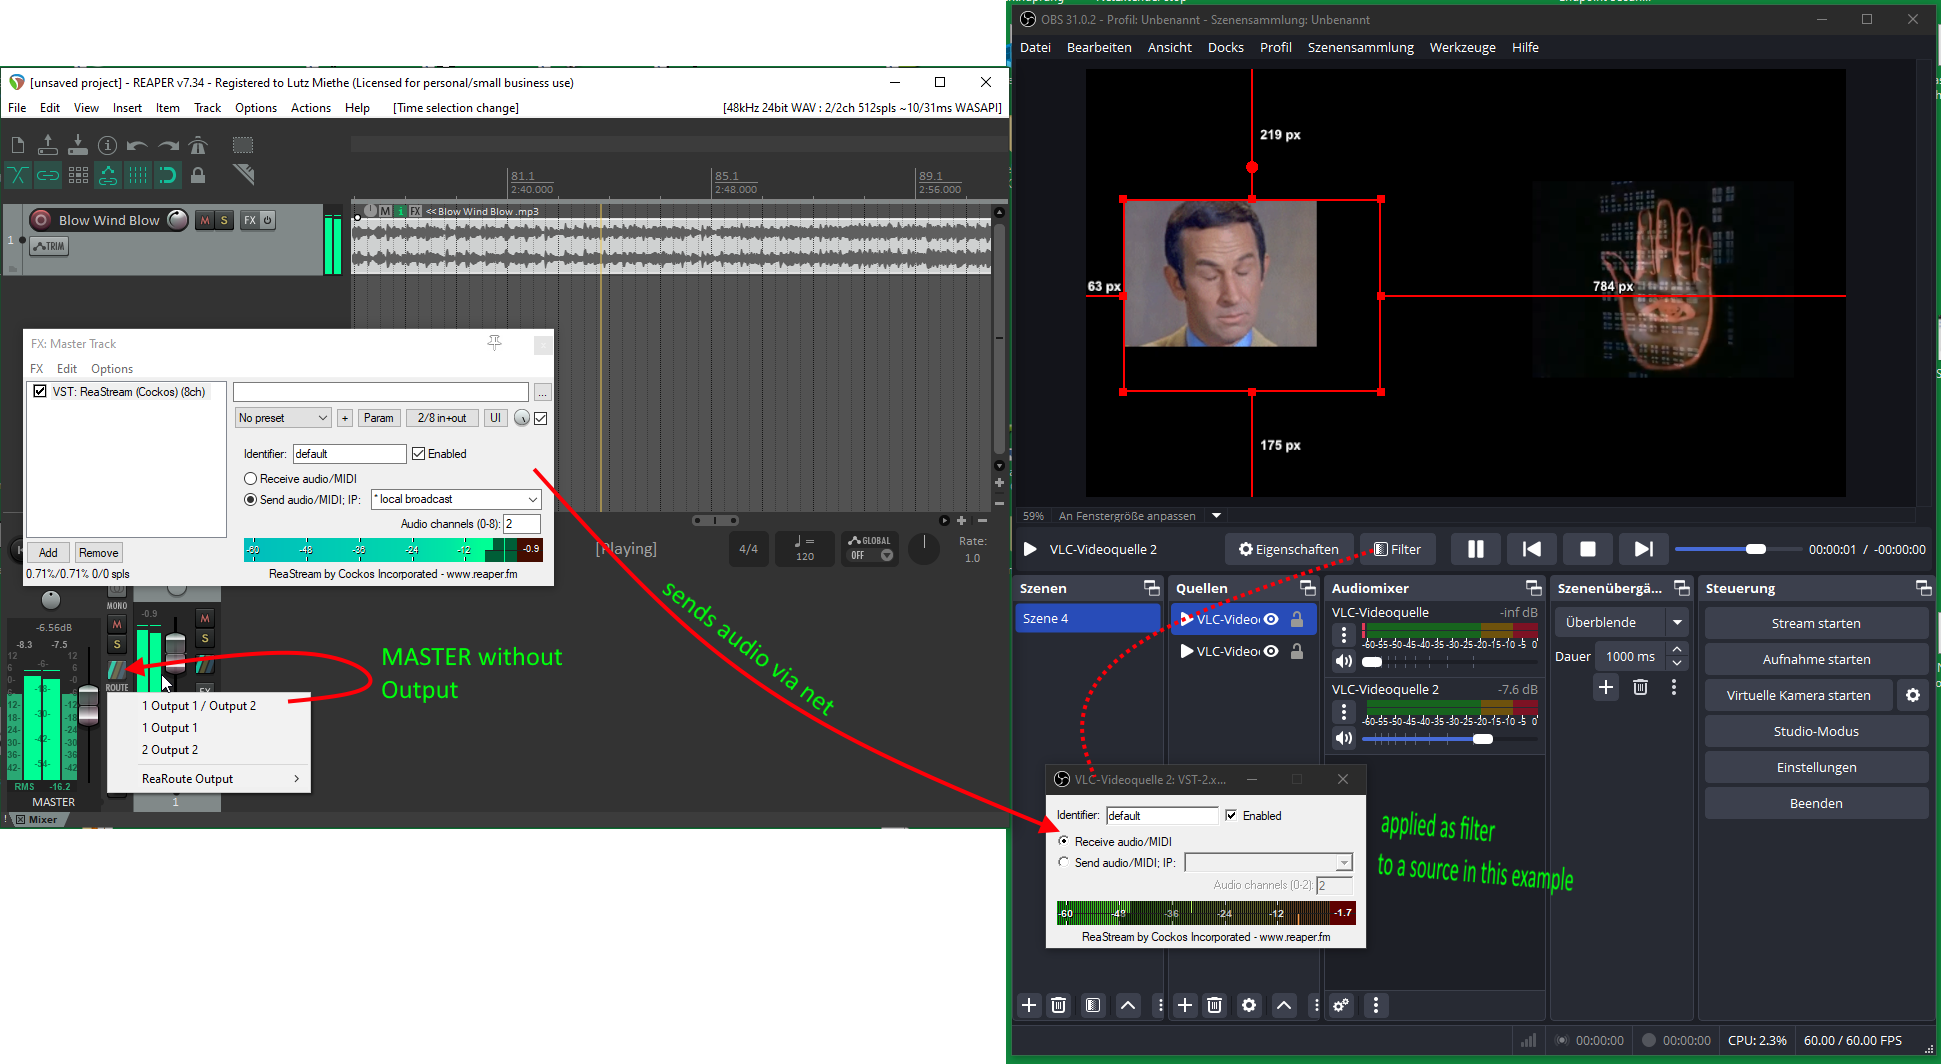The height and width of the screenshot is (1064, 1941).
Task: Click Aufnahme starten button
Action: click(x=1816, y=659)
